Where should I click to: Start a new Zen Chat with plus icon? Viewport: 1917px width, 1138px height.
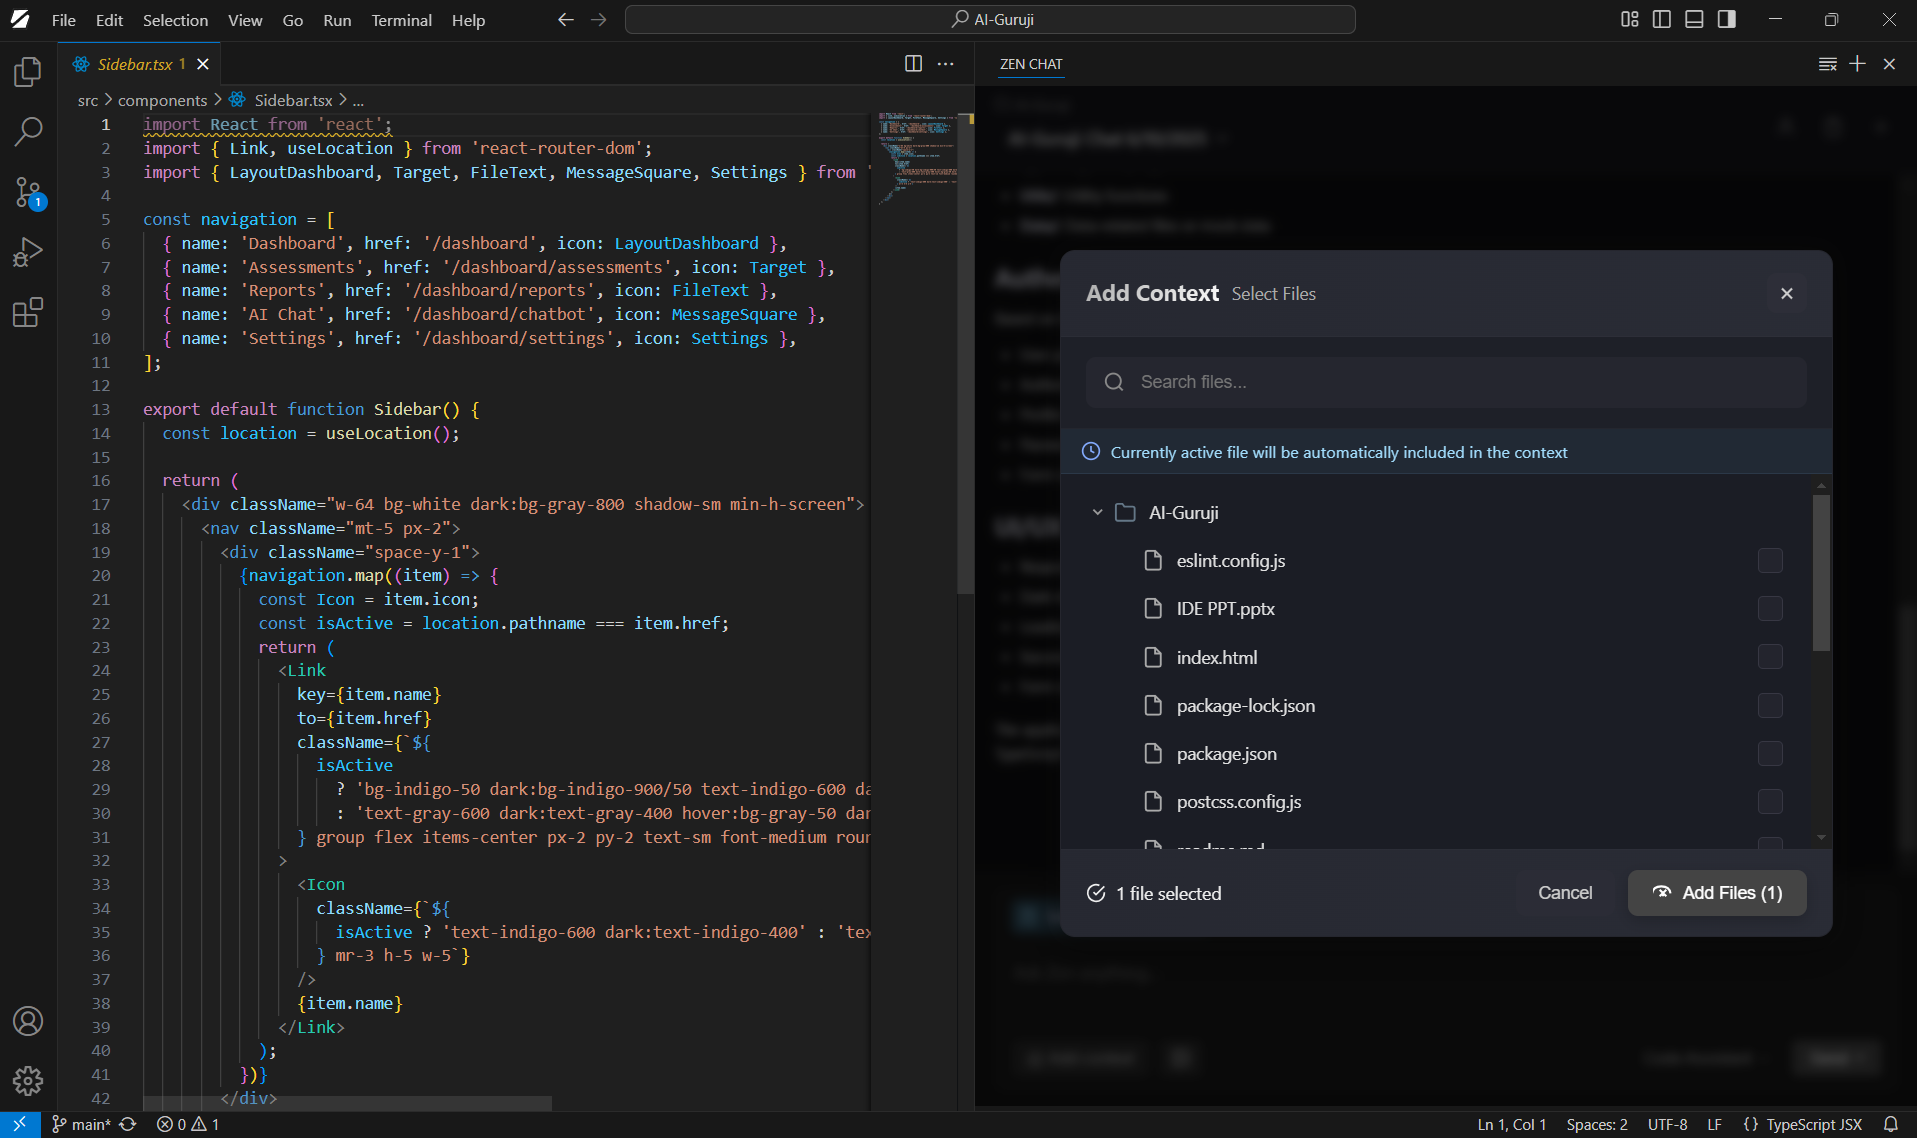[x=1857, y=64]
